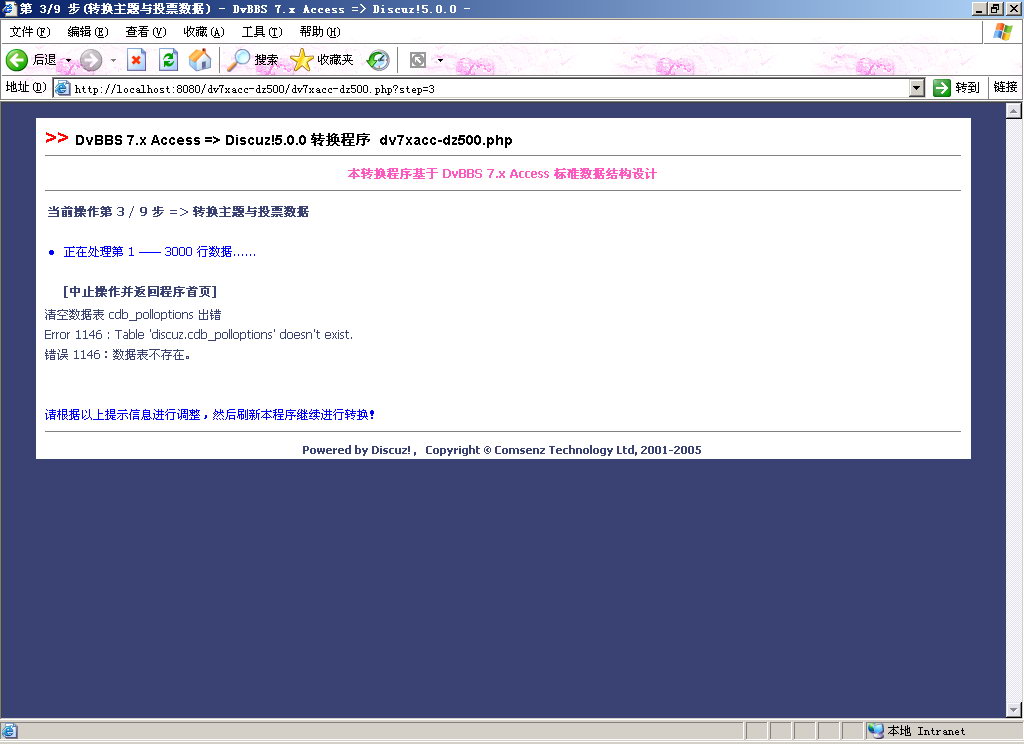1024x744 pixels.
Task: Click the 'Powered by Discuz!' footer text
Action: (357, 450)
